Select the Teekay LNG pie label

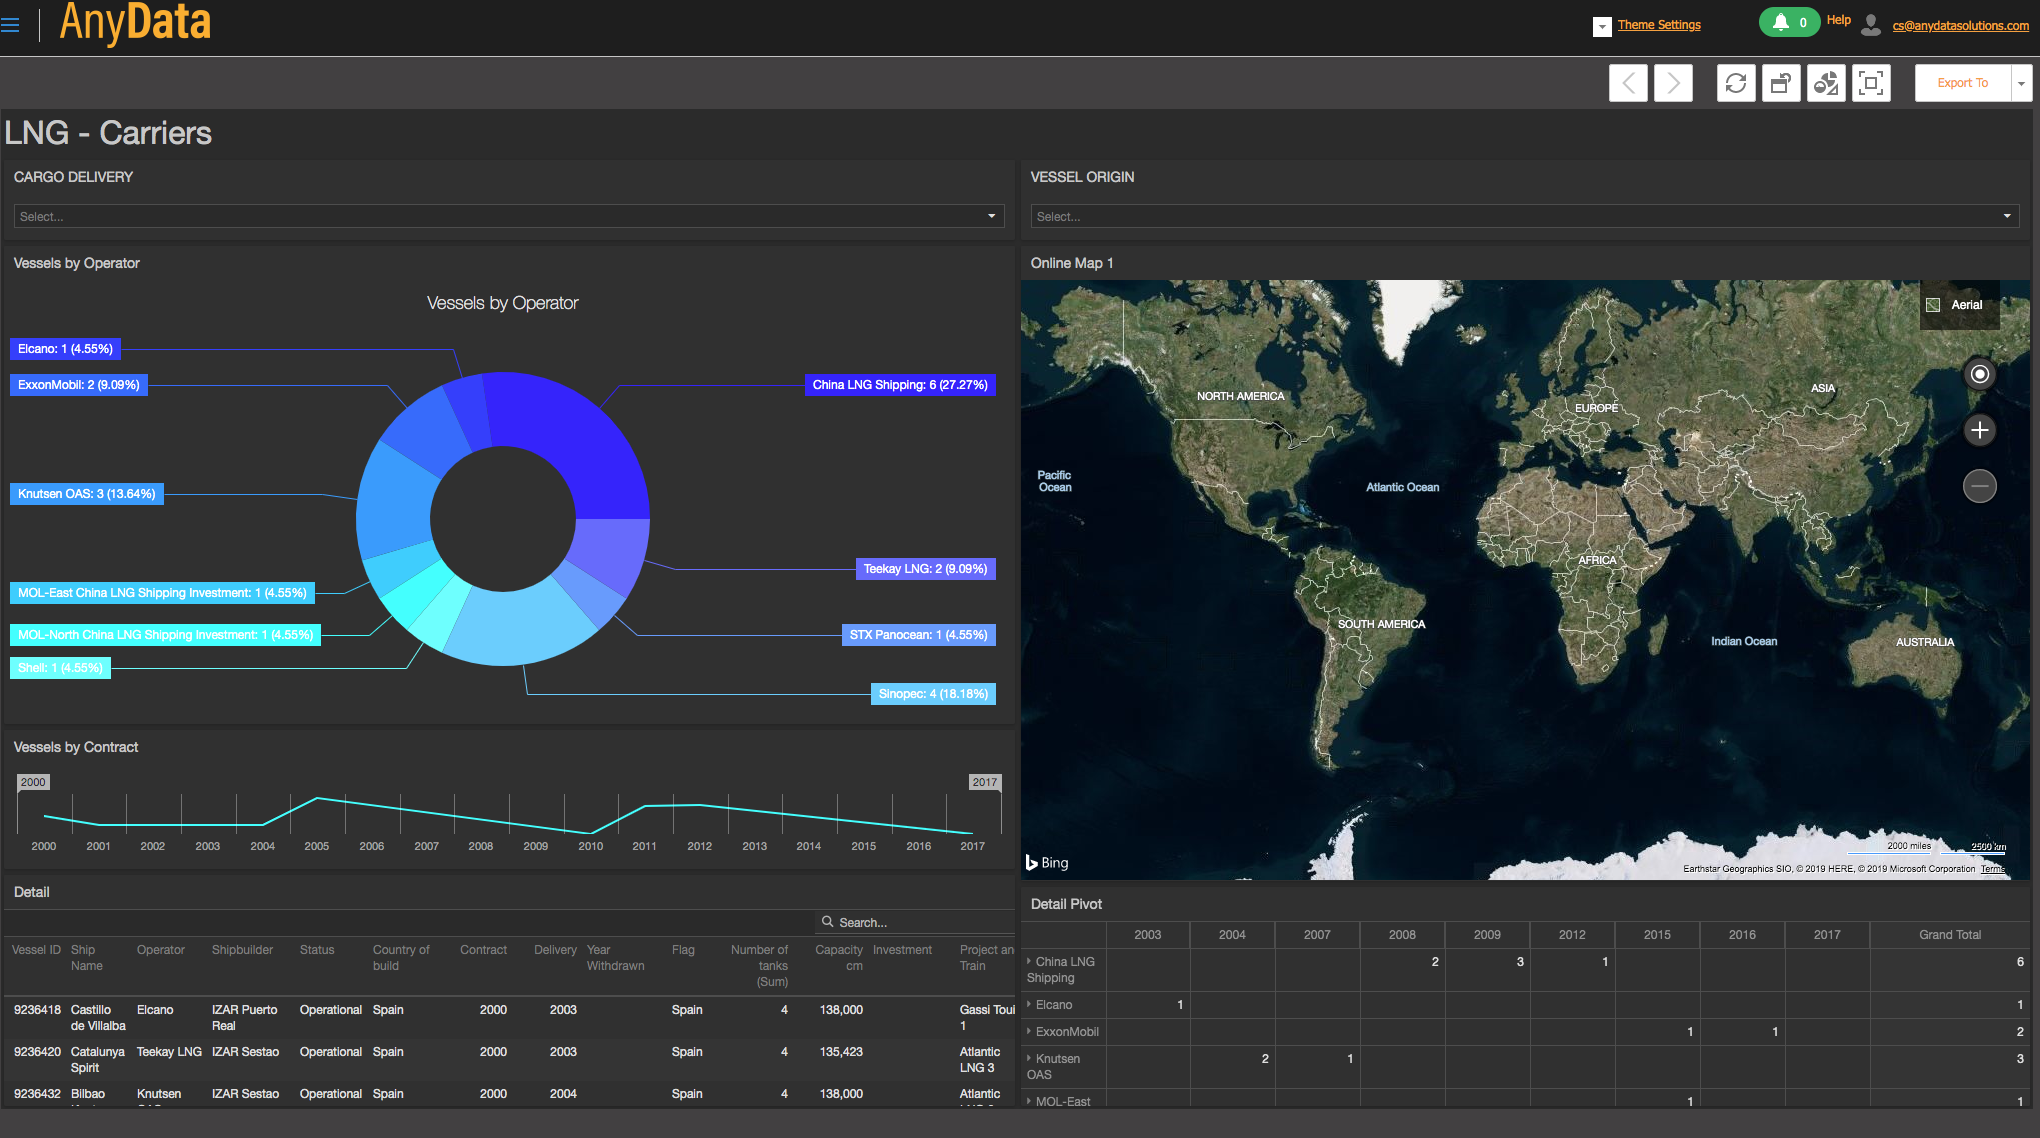[x=925, y=569]
